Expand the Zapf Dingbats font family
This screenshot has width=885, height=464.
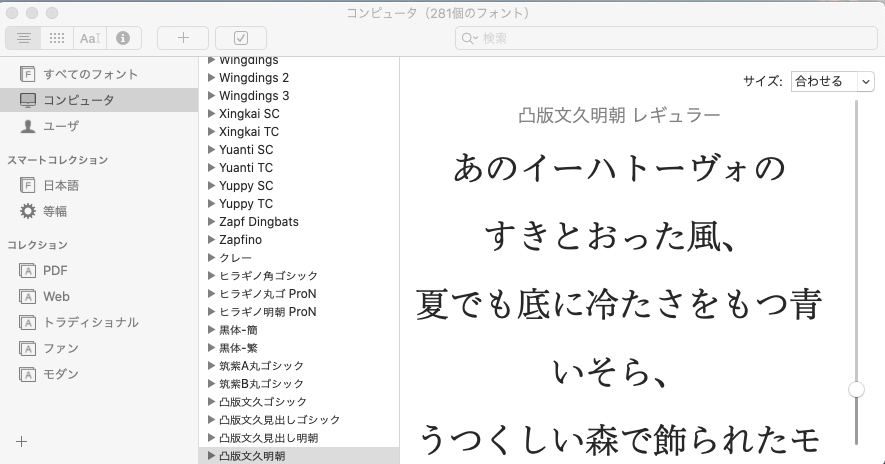coord(212,222)
